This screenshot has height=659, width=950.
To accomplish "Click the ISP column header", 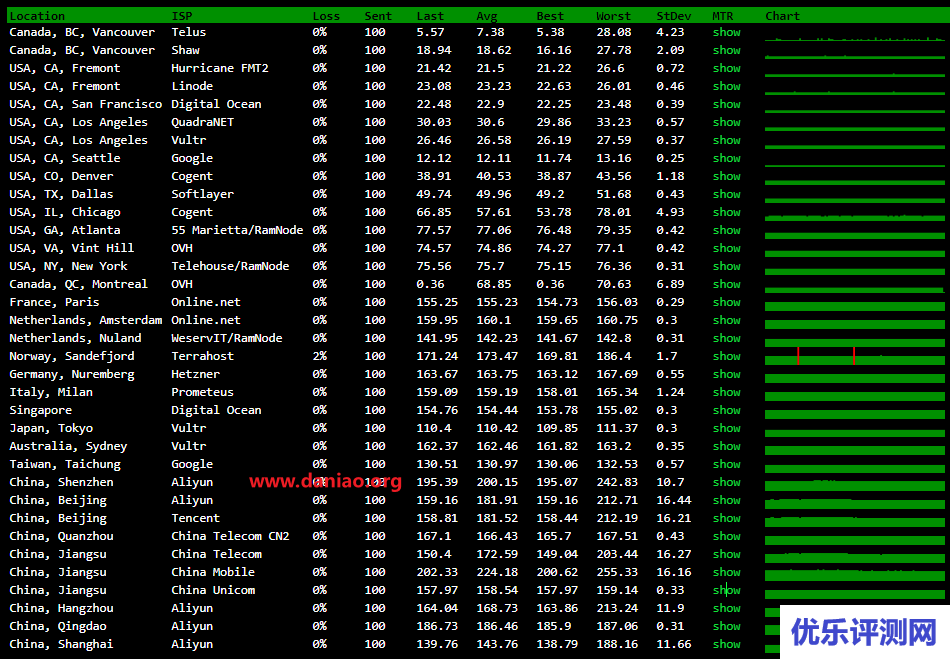I will [x=182, y=16].
